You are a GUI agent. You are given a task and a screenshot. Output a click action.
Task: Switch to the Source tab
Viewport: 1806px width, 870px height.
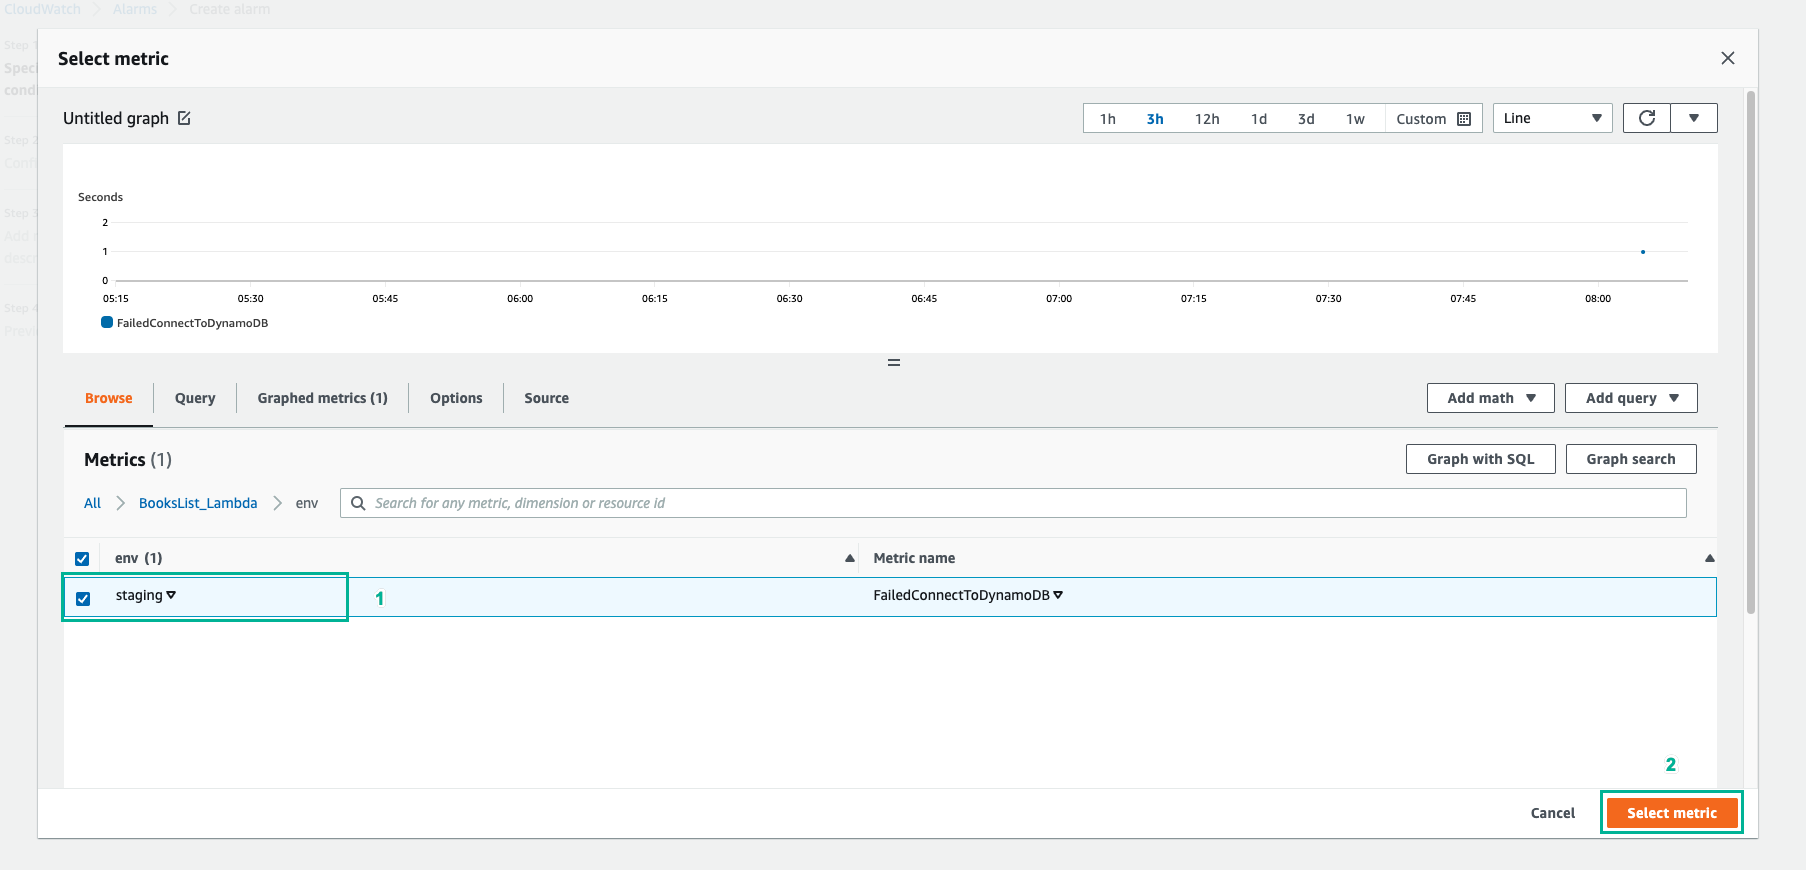(x=546, y=398)
